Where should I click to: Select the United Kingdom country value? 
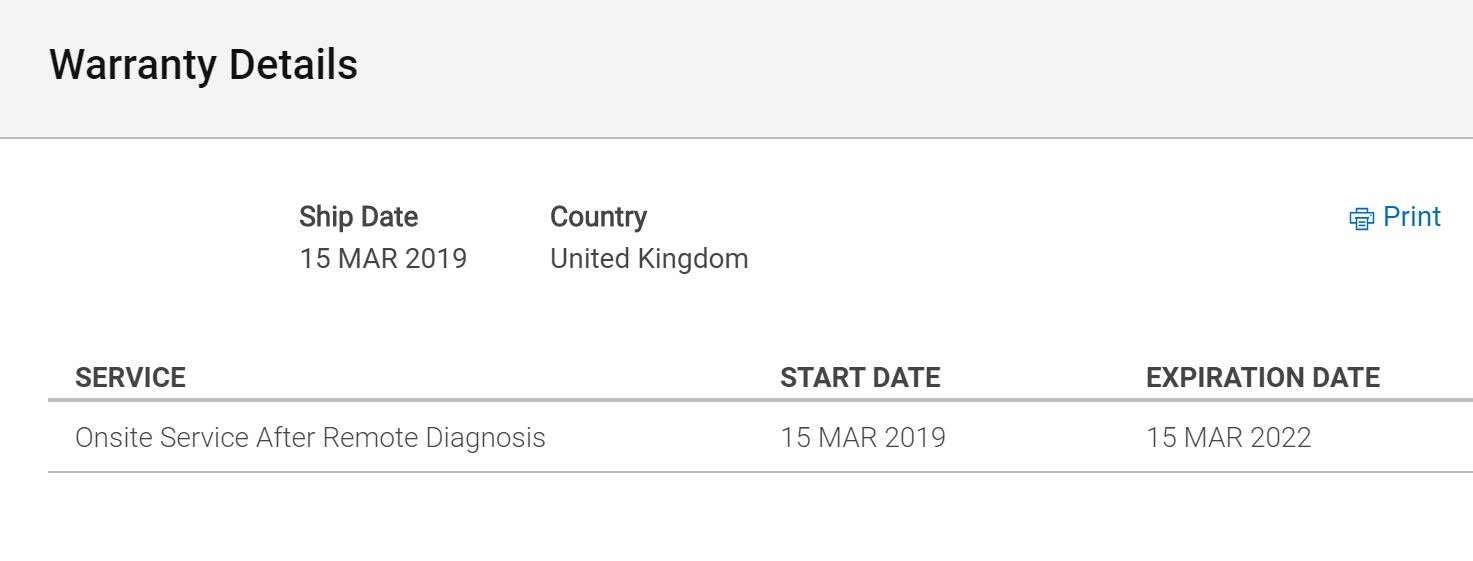[x=649, y=258]
